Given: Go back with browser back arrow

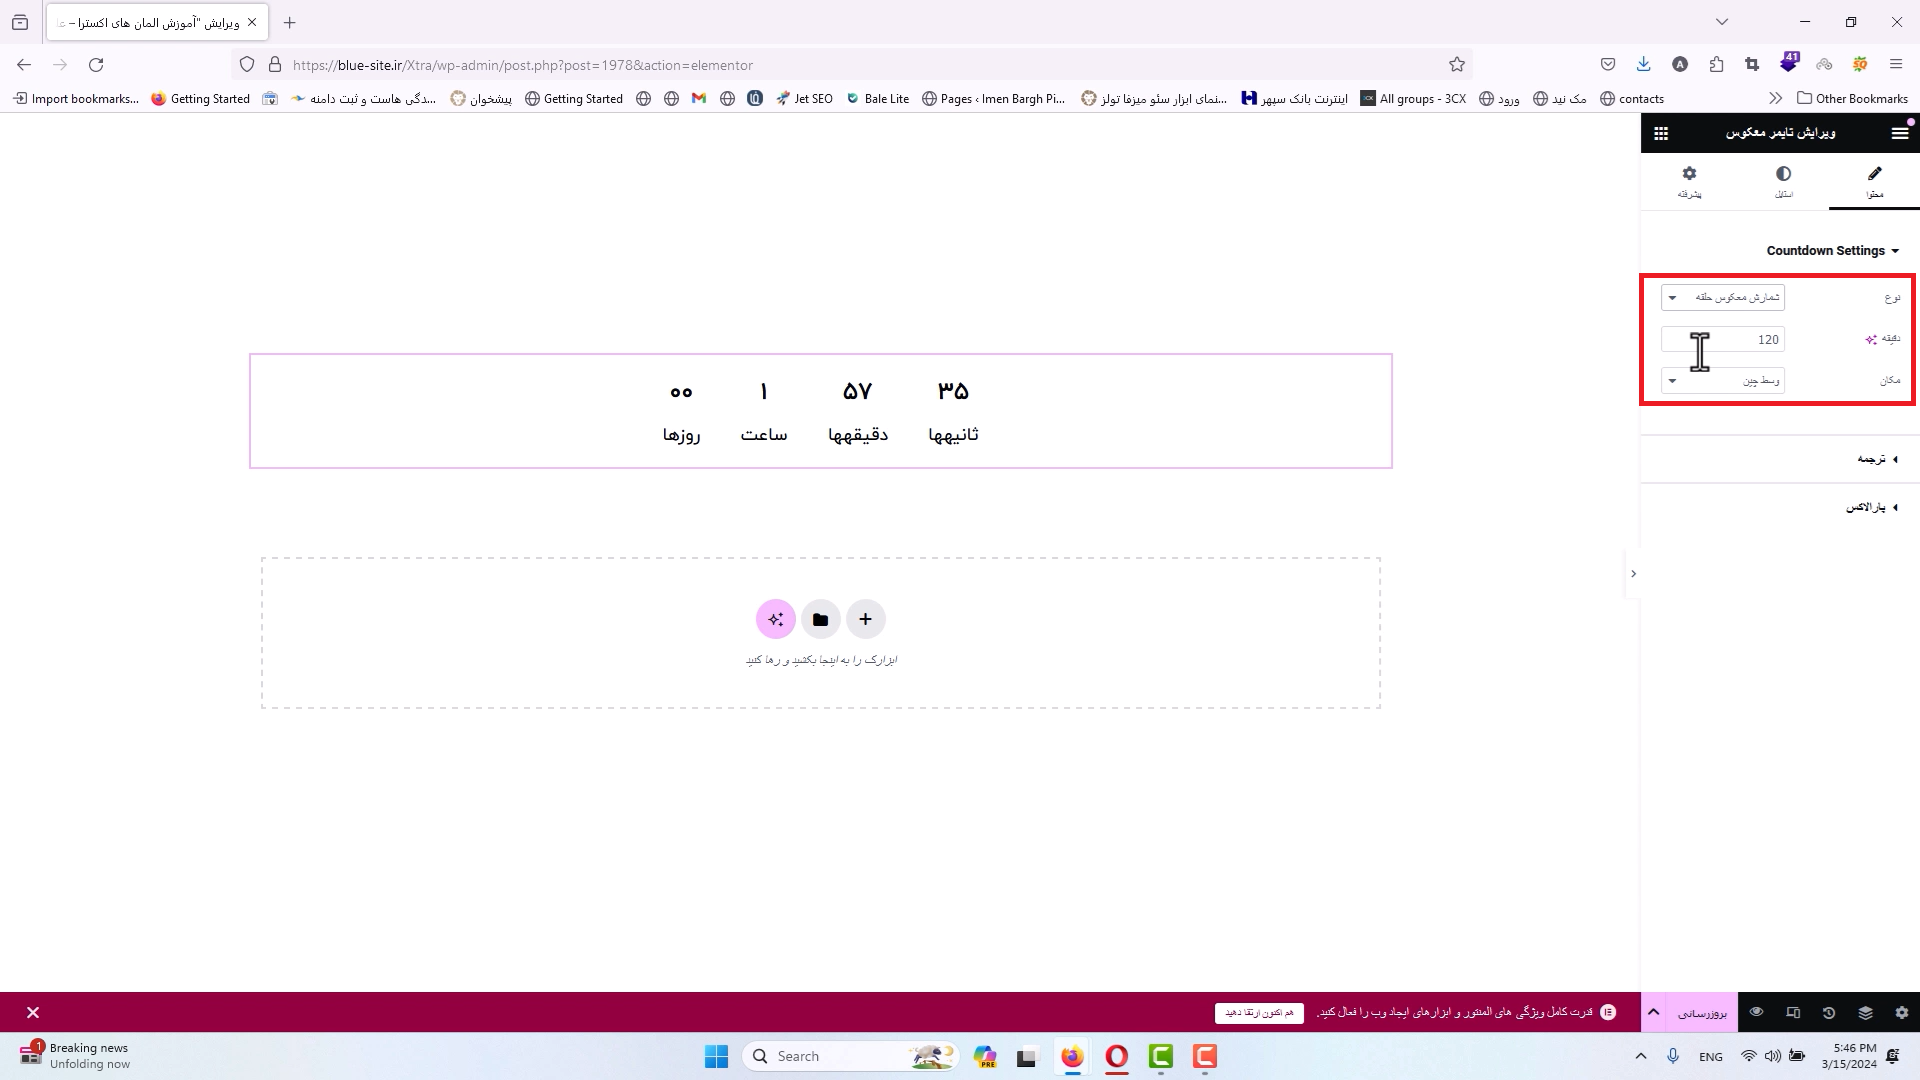Looking at the screenshot, I should [x=24, y=65].
